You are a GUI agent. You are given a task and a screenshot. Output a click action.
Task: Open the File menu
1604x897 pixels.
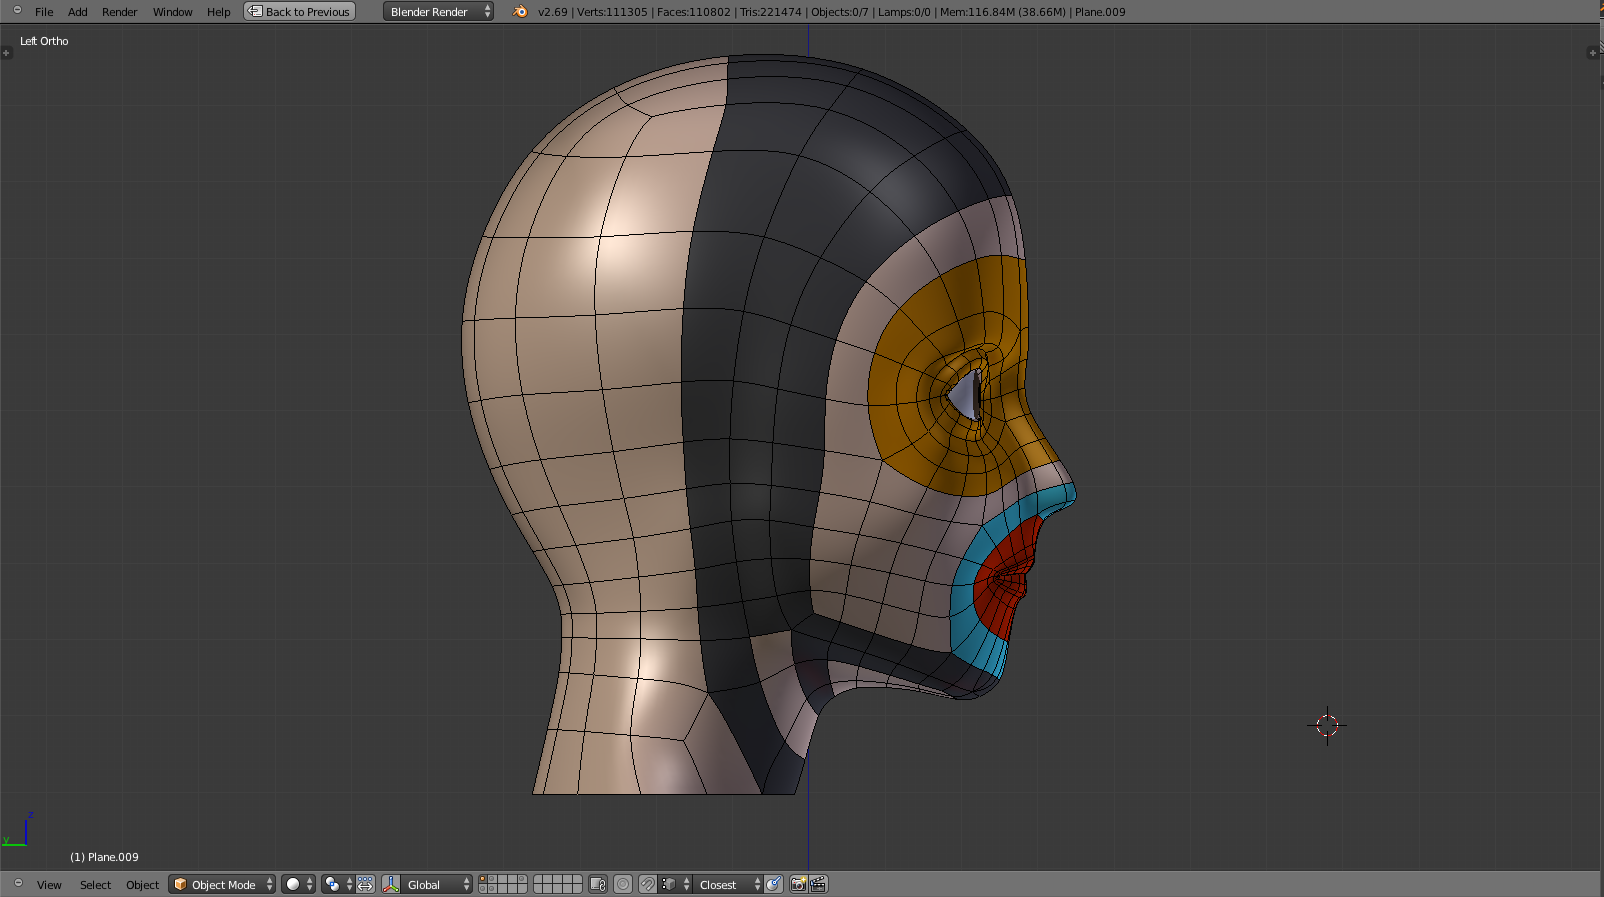[44, 12]
